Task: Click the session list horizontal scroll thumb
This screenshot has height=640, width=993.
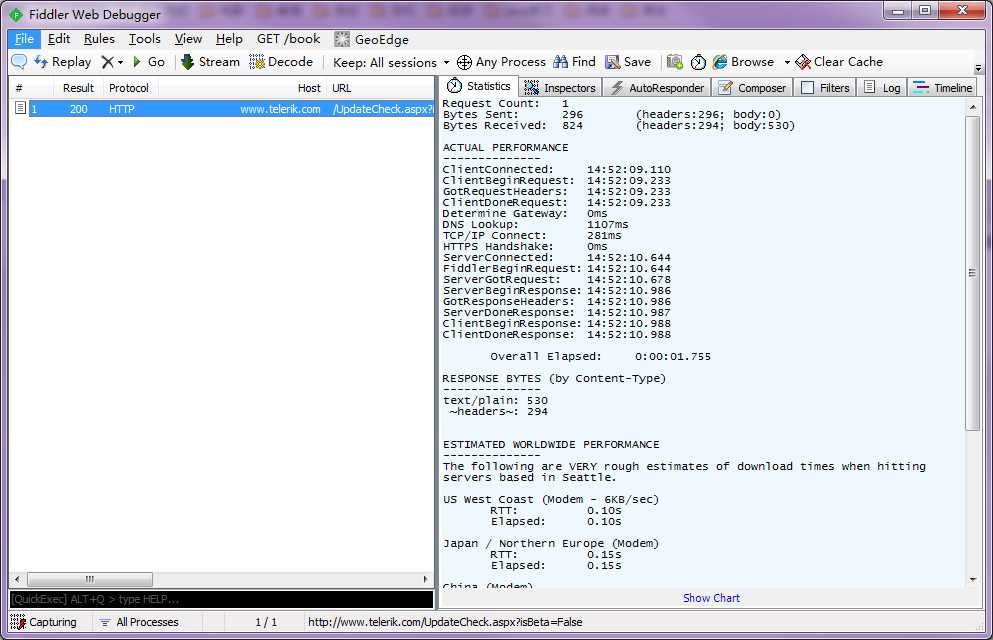Action: pos(89,579)
